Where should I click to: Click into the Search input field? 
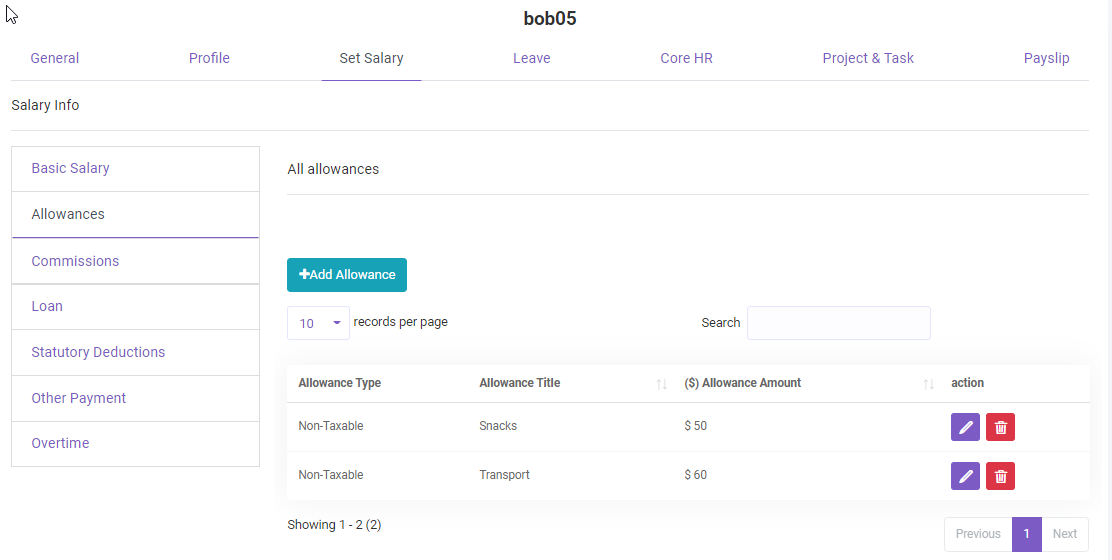point(838,323)
